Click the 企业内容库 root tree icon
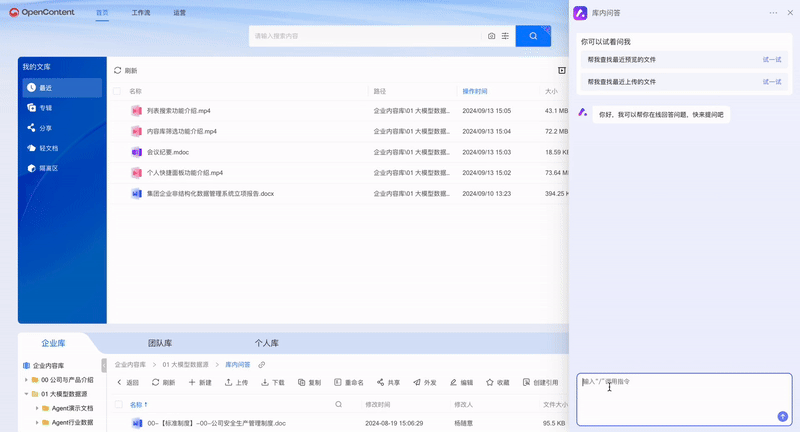 pos(27,366)
